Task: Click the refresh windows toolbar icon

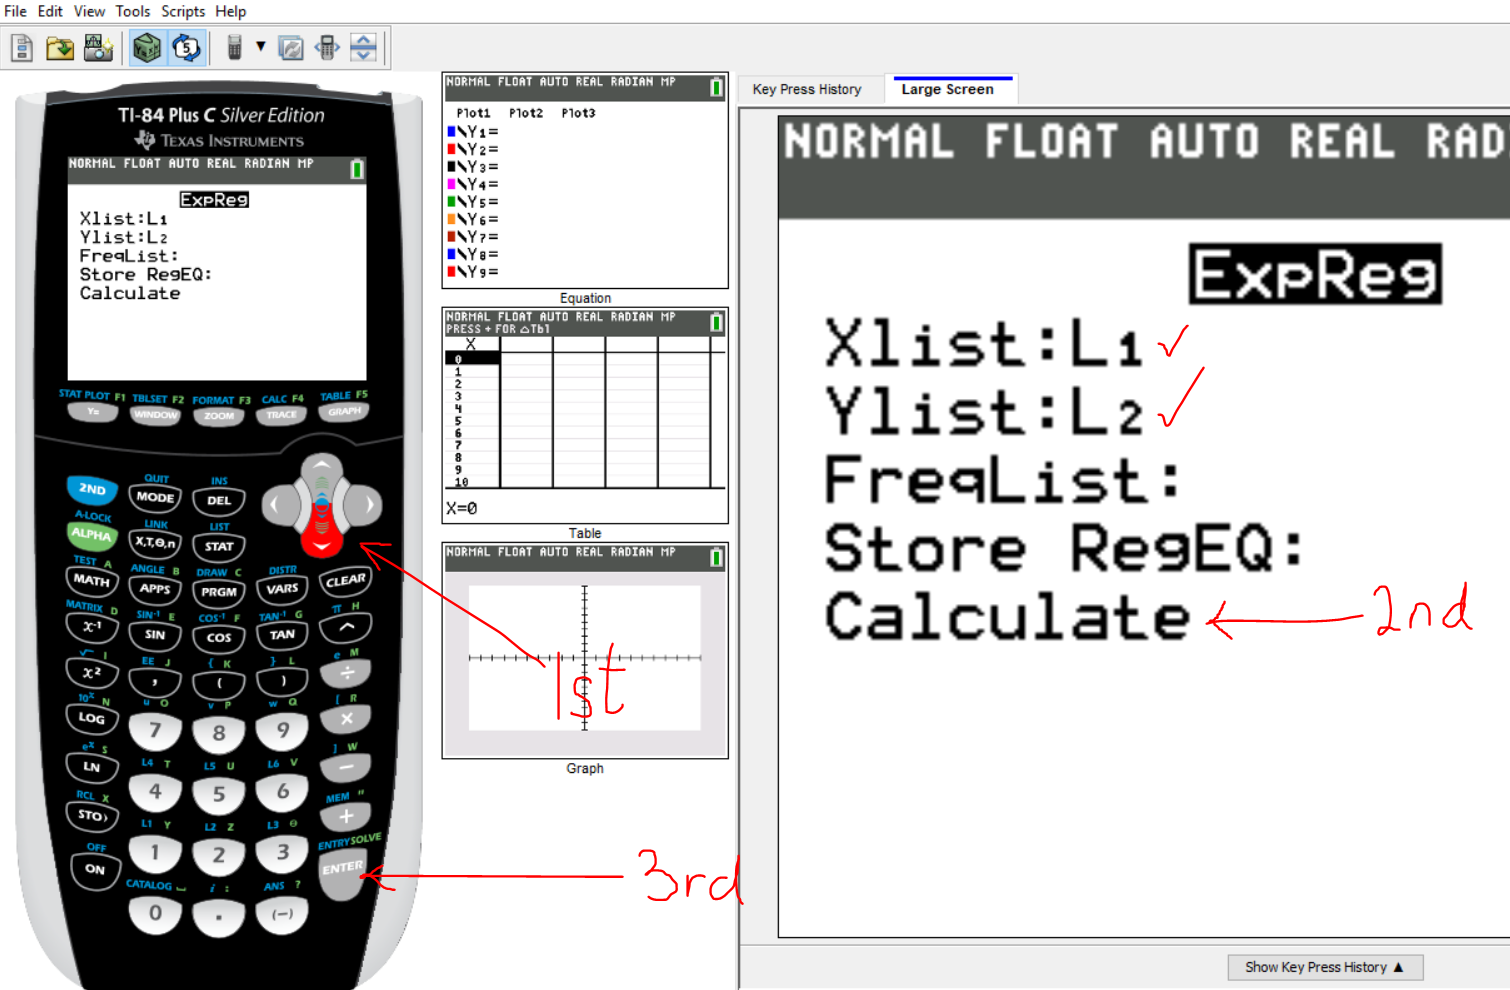Action: 291,48
